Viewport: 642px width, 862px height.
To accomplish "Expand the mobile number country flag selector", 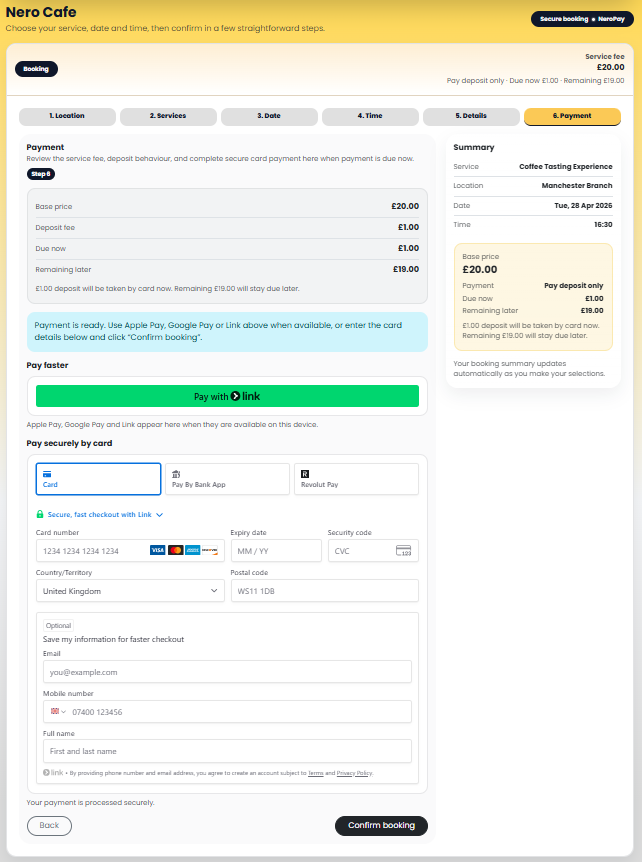I will tap(57, 712).
